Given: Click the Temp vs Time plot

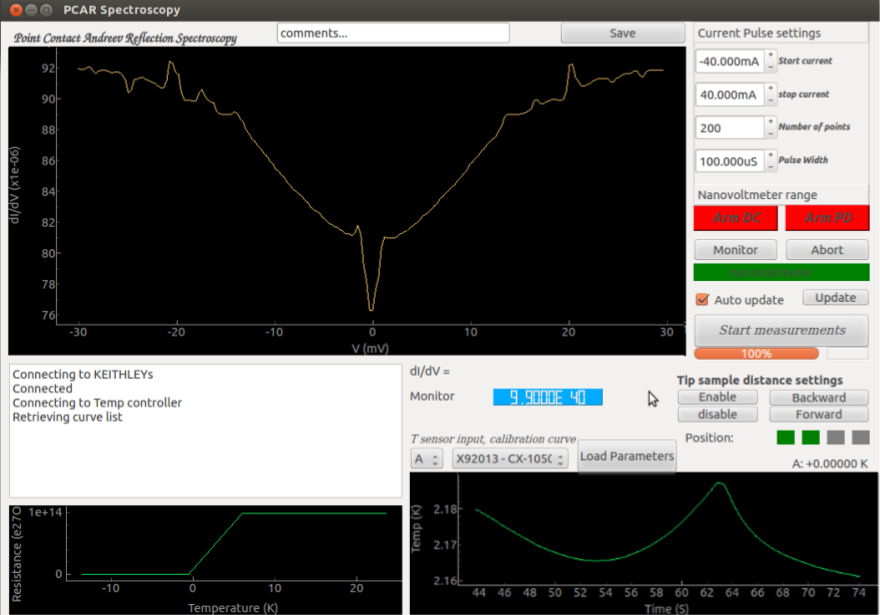Looking at the screenshot, I should [x=644, y=543].
